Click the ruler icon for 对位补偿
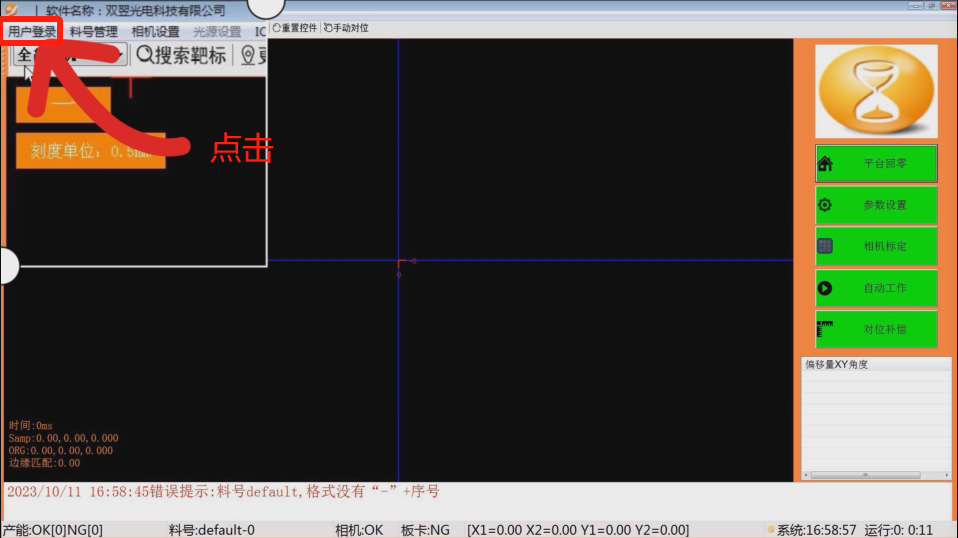 click(825, 329)
